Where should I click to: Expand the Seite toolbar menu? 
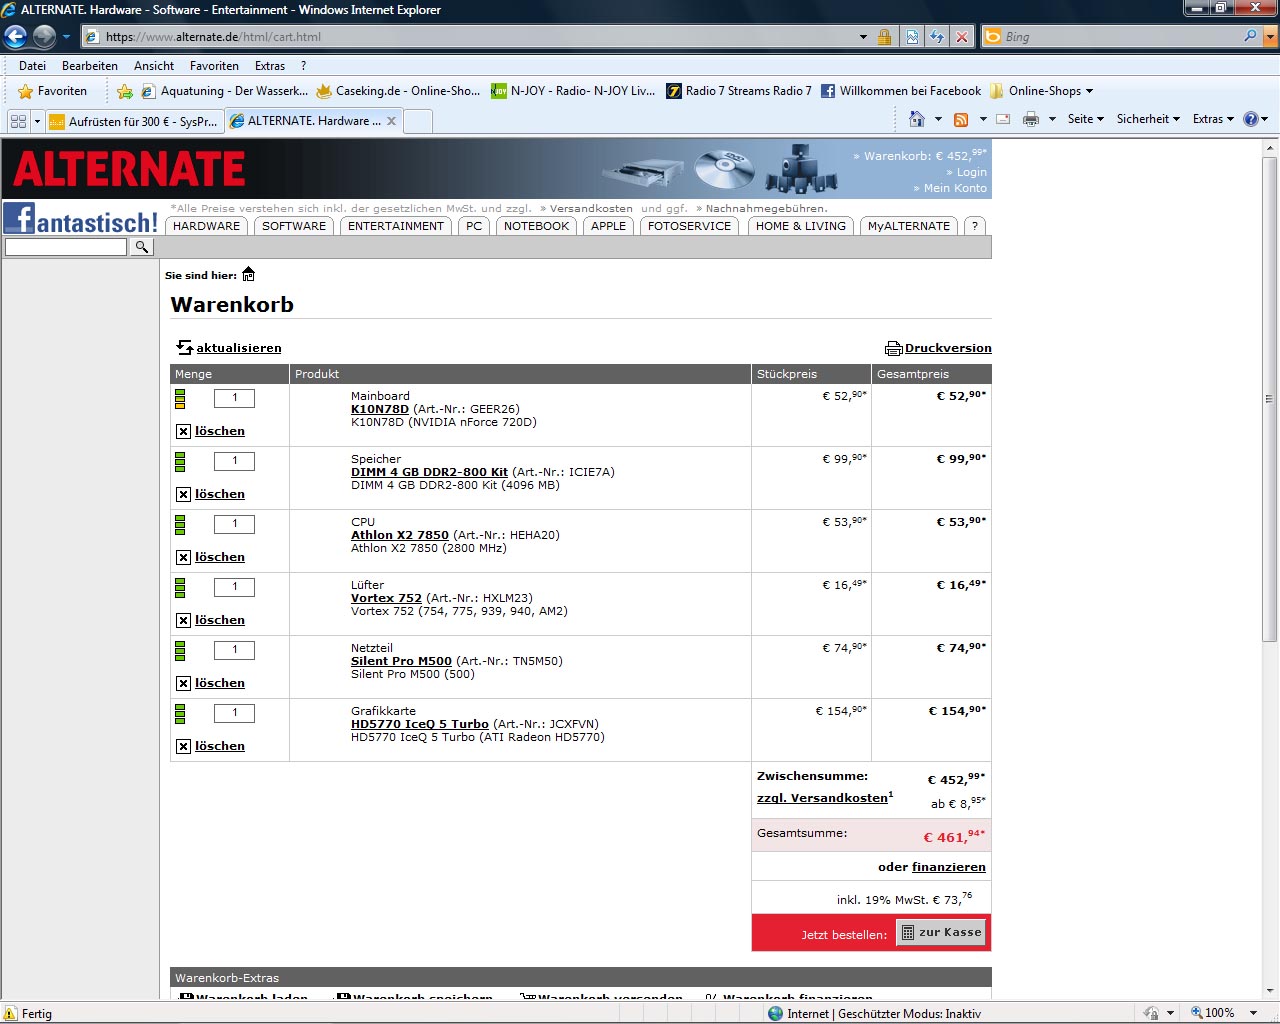coord(1085,119)
